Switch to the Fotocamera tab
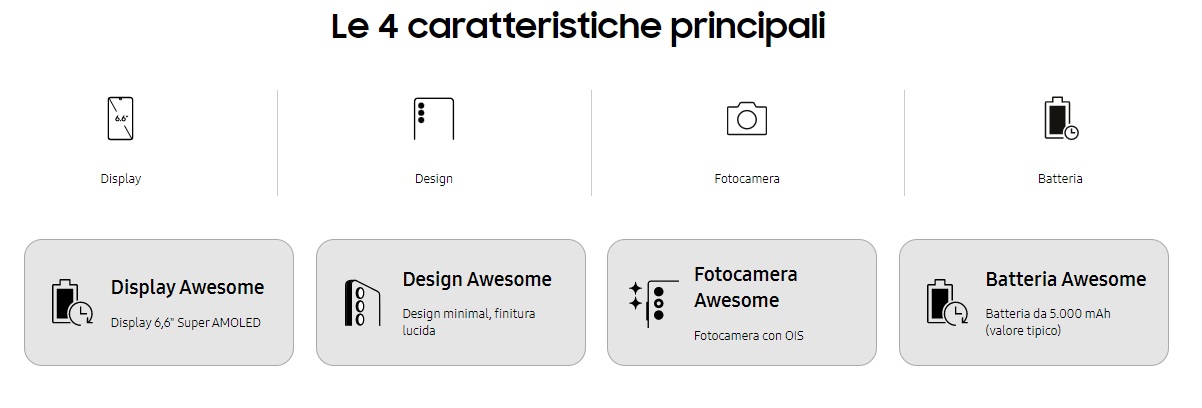Screen dimensions: 1202x408 747,179
